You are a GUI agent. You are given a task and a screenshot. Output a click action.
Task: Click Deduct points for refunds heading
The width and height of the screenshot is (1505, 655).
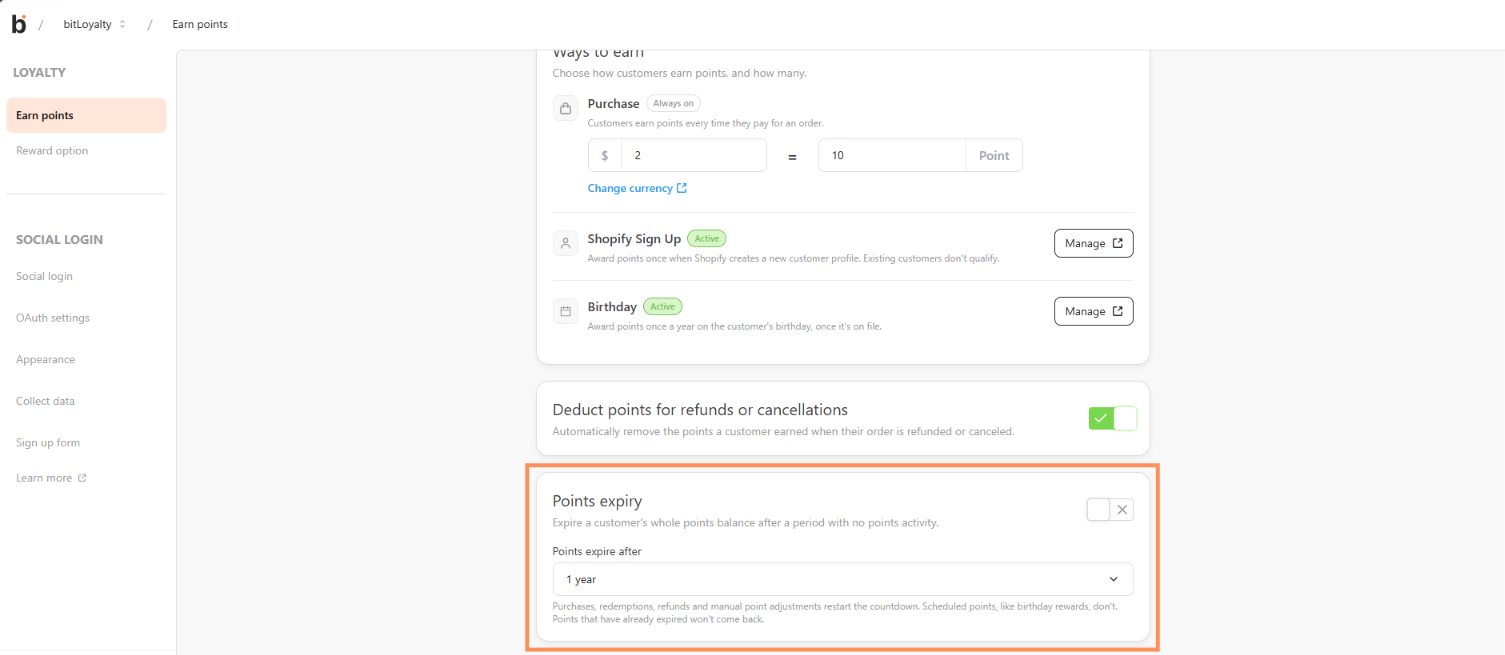(x=700, y=410)
